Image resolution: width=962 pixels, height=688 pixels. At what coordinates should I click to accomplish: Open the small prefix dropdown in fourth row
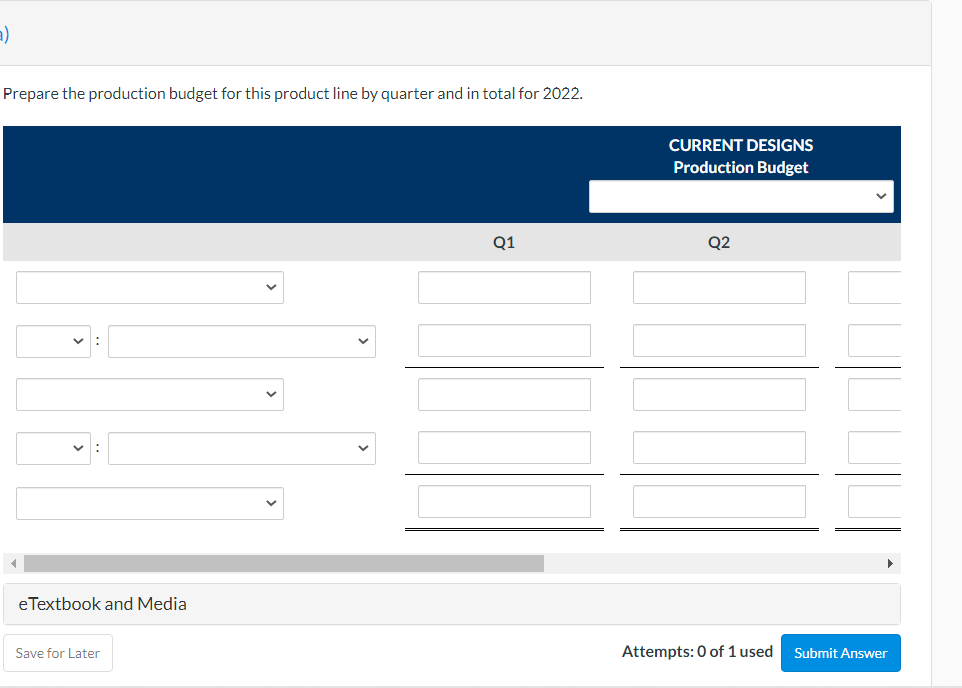coord(53,448)
